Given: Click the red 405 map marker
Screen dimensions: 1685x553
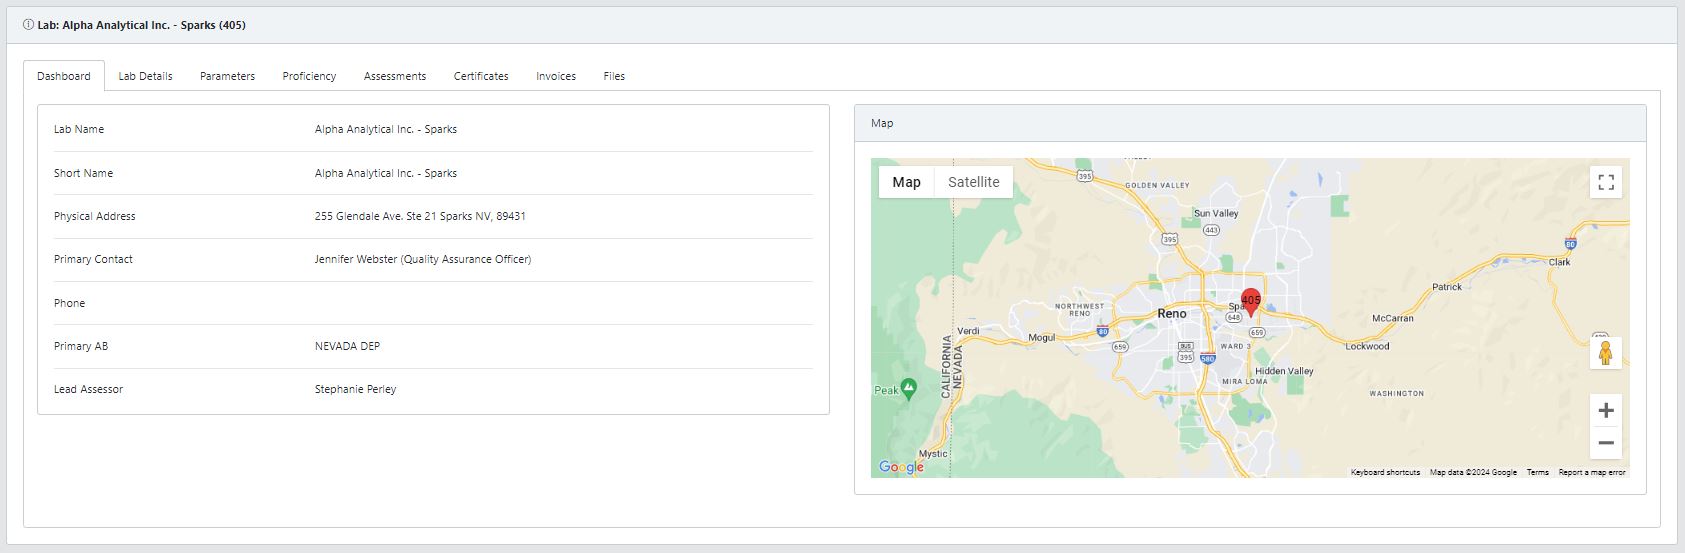Looking at the screenshot, I should pyautogui.click(x=1250, y=302).
